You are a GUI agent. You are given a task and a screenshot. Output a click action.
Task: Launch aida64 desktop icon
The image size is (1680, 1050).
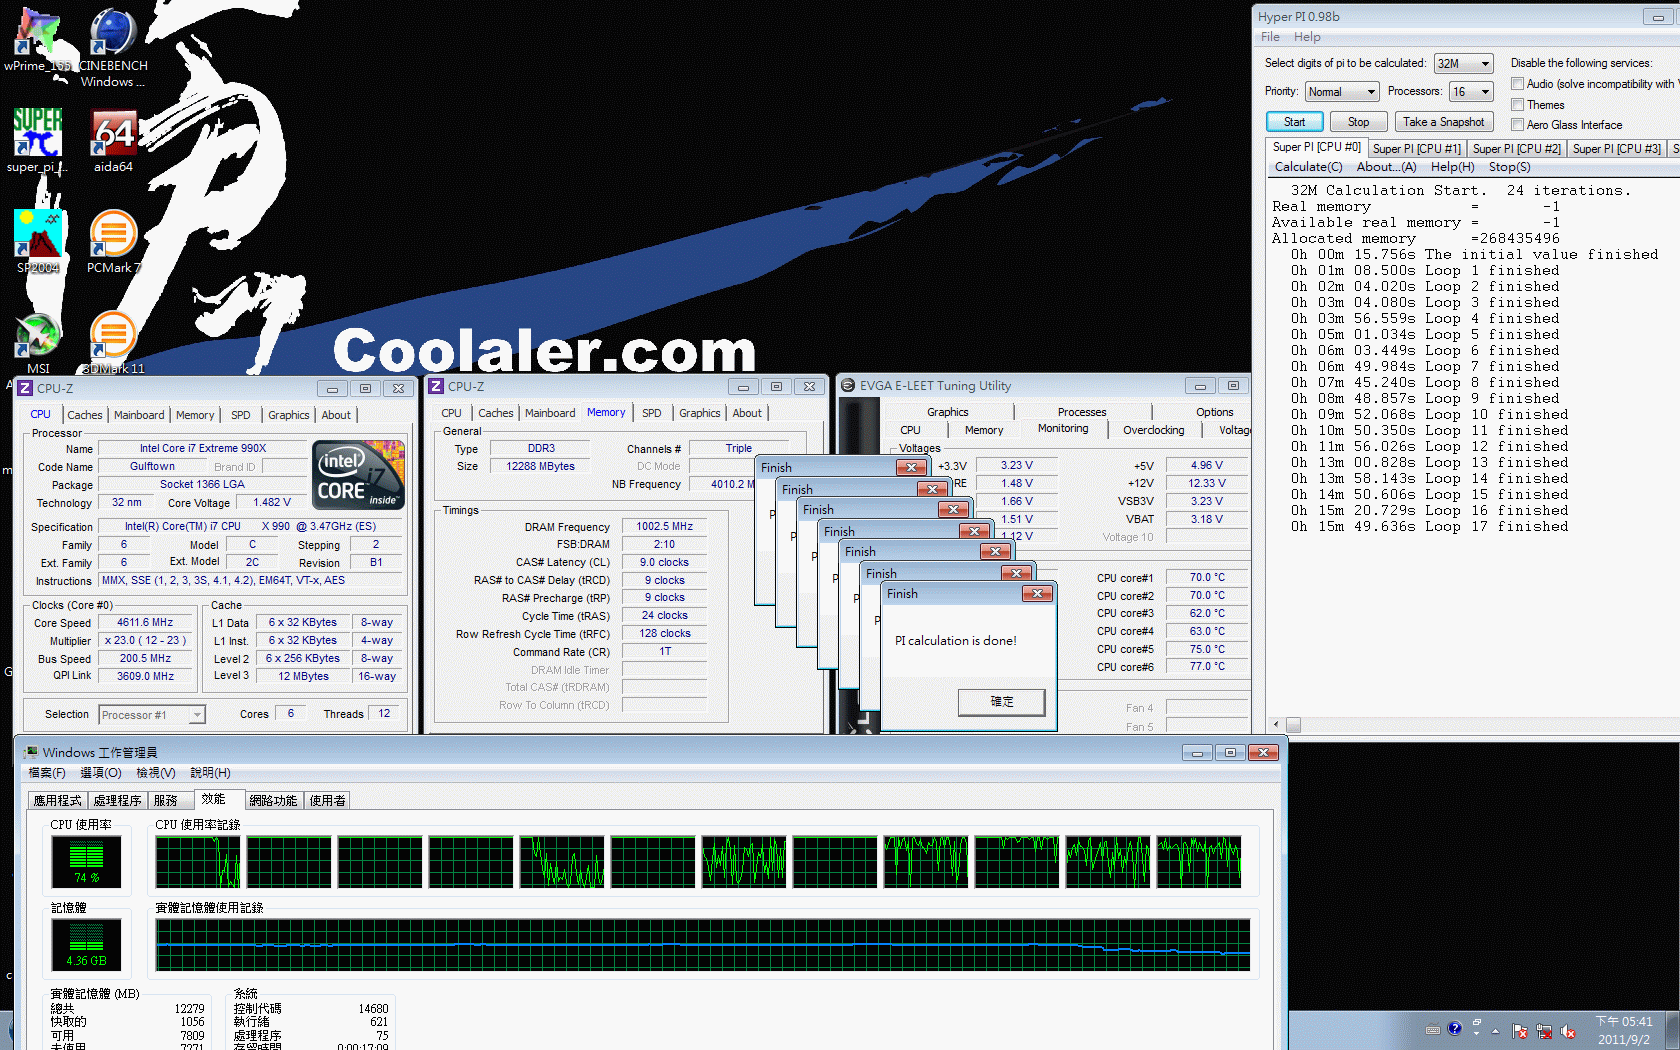point(113,140)
